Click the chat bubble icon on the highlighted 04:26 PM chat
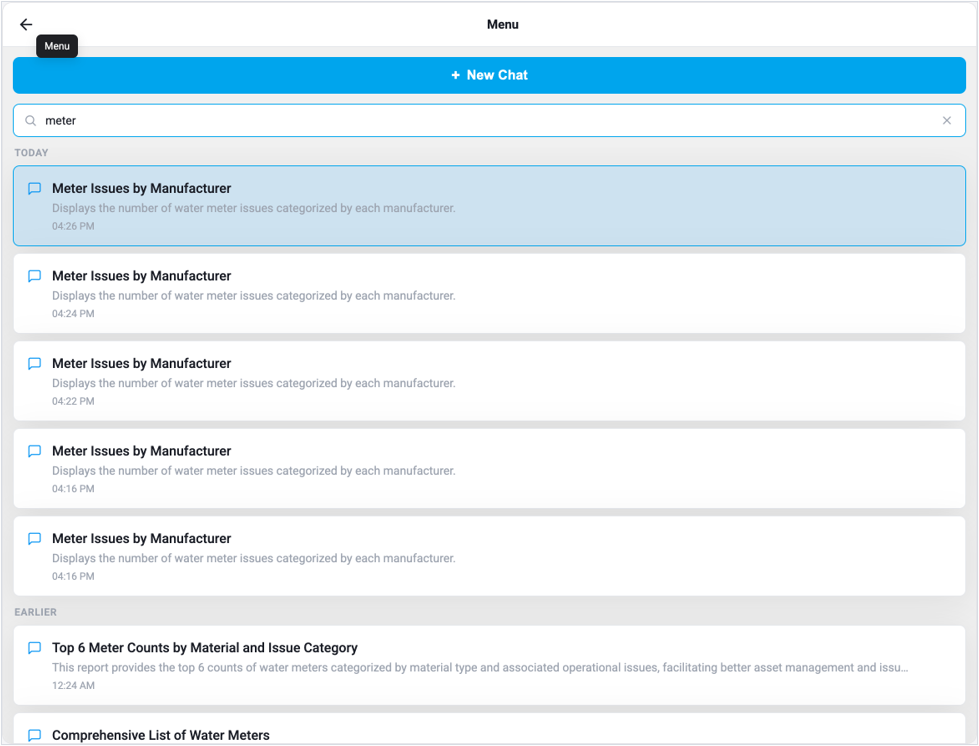 (x=35, y=189)
